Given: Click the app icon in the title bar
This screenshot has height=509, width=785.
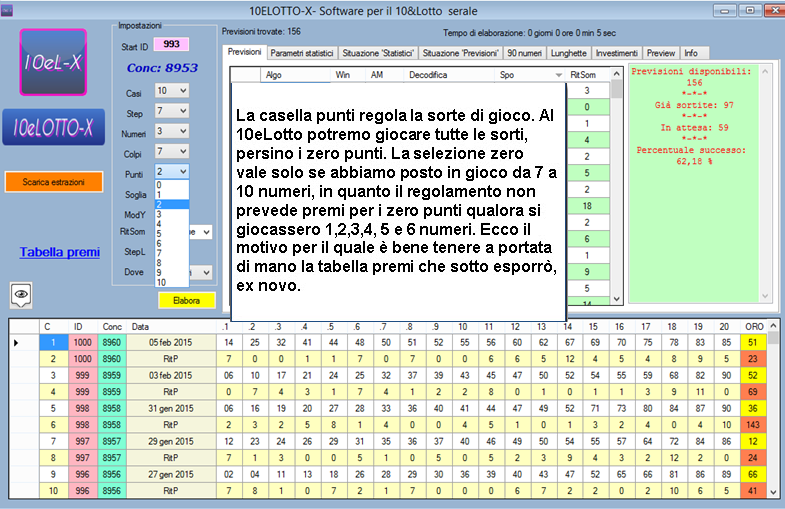Looking at the screenshot, I should (7, 11).
